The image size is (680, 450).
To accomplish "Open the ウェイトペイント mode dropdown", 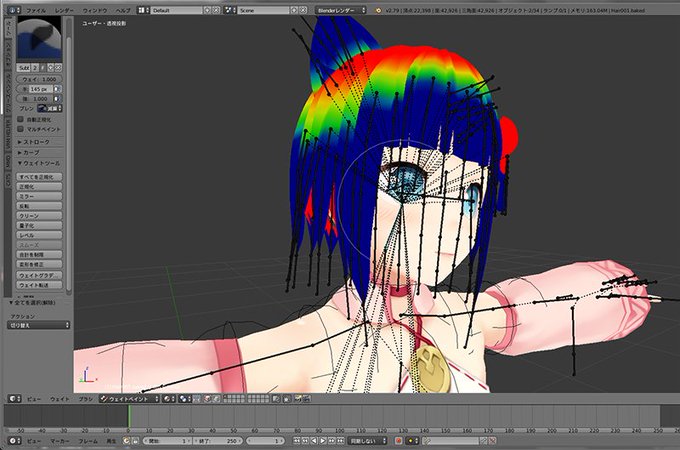I will [129, 399].
